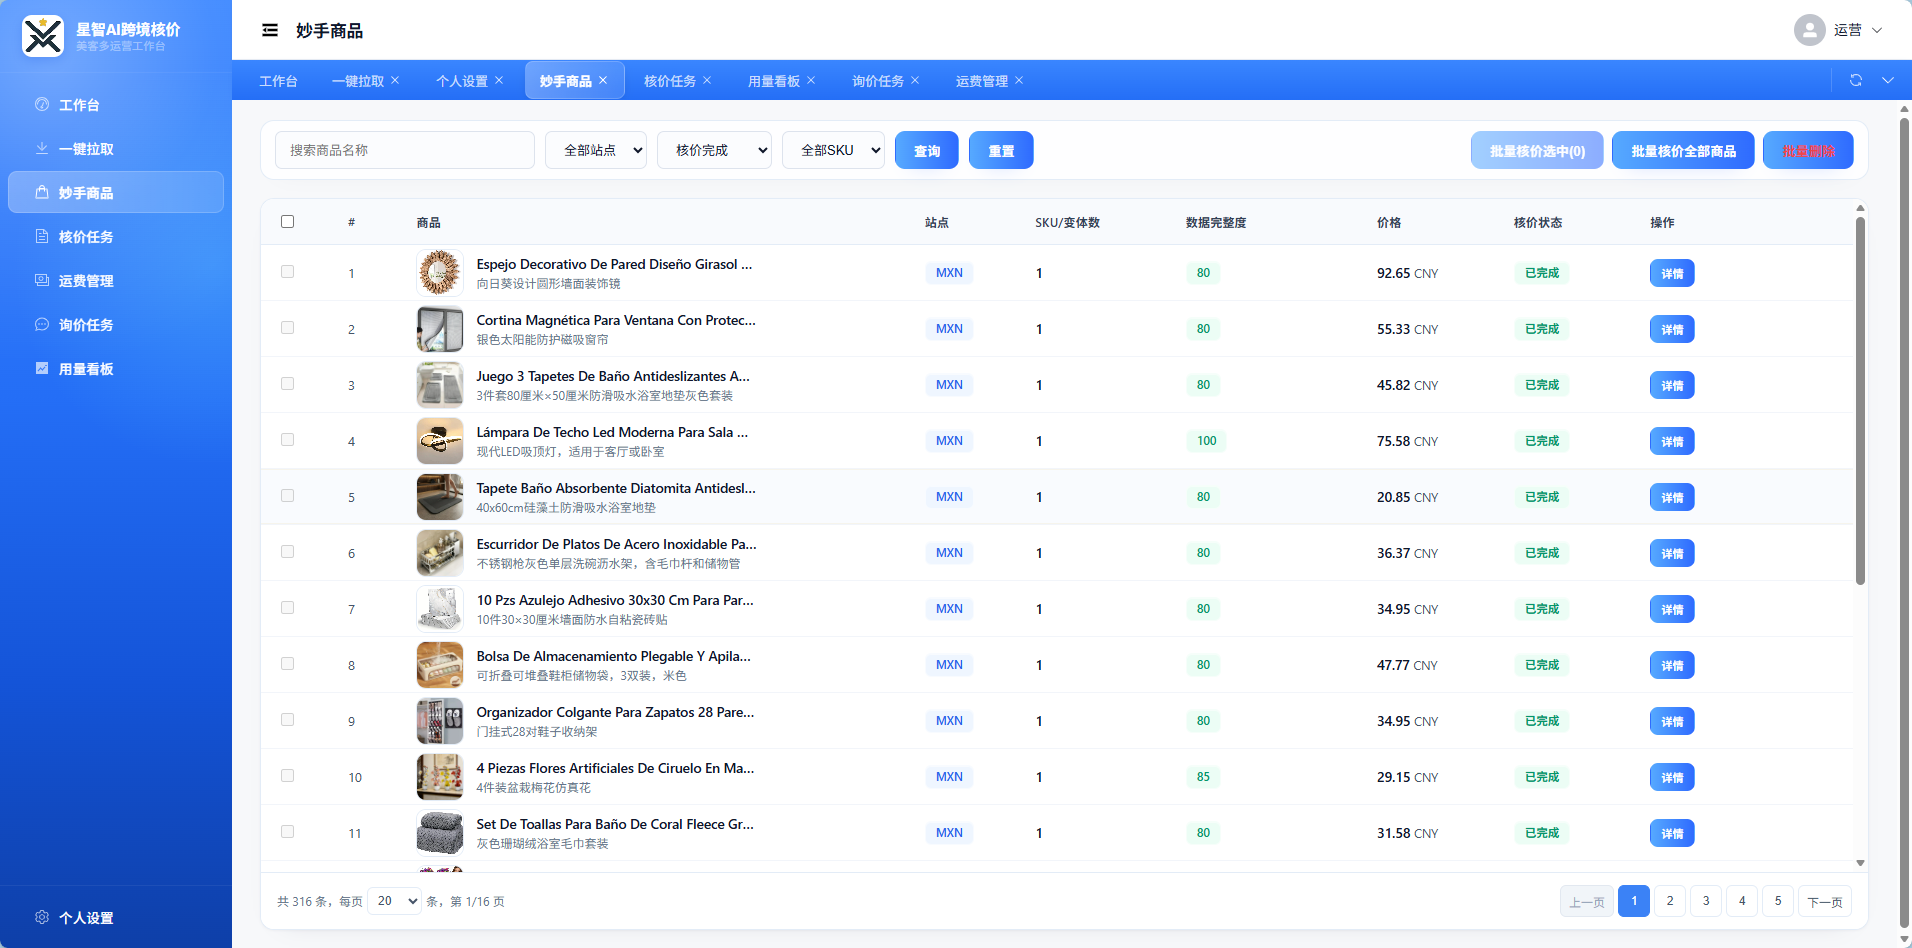Close the 个人设置 tab
Image resolution: width=1912 pixels, height=948 pixels.
pos(499,80)
